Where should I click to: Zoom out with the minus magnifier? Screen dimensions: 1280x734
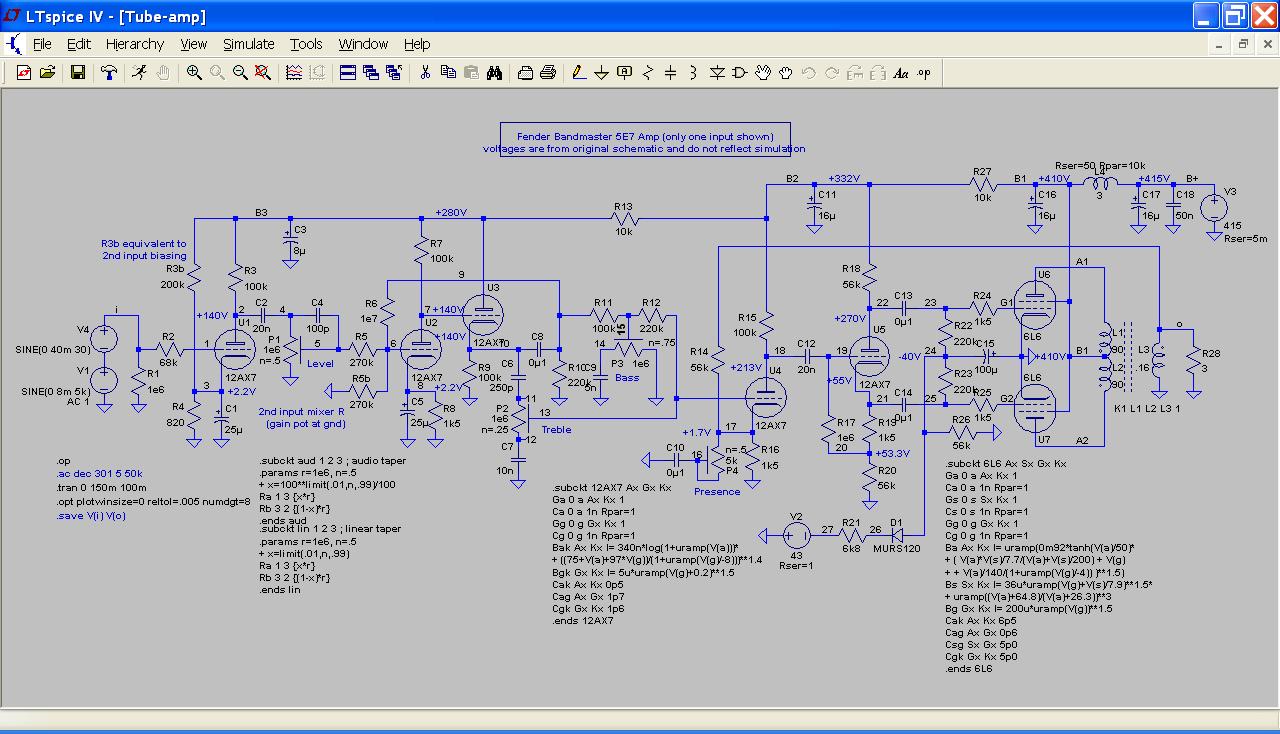click(240, 73)
